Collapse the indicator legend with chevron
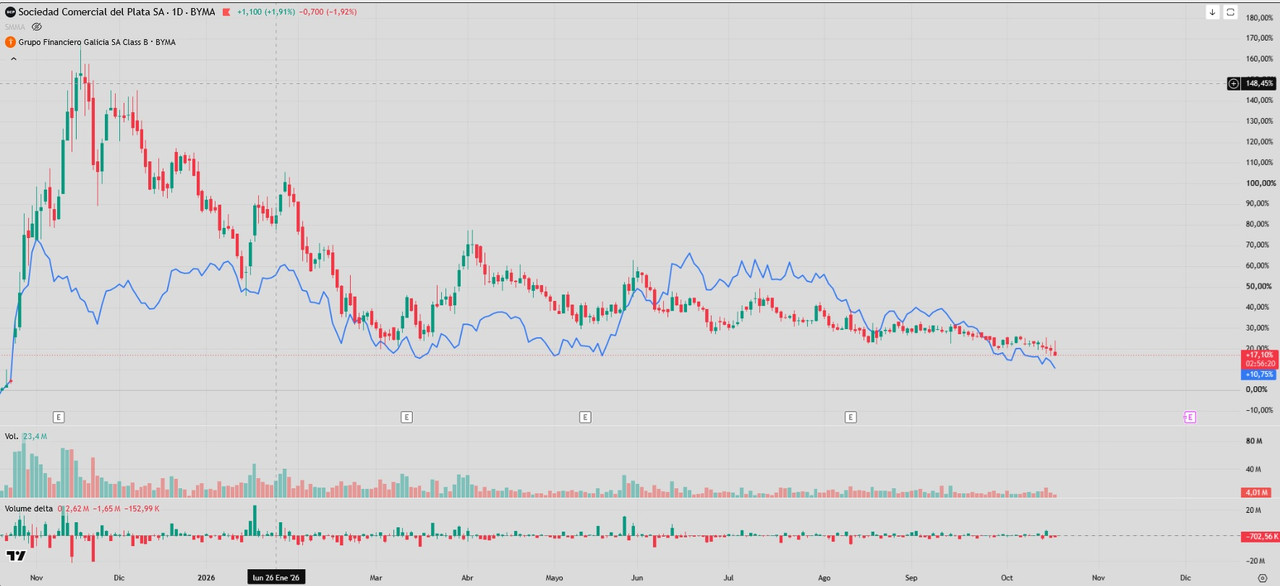Viewport: 1280px width, 586px height. coord(13,59)
